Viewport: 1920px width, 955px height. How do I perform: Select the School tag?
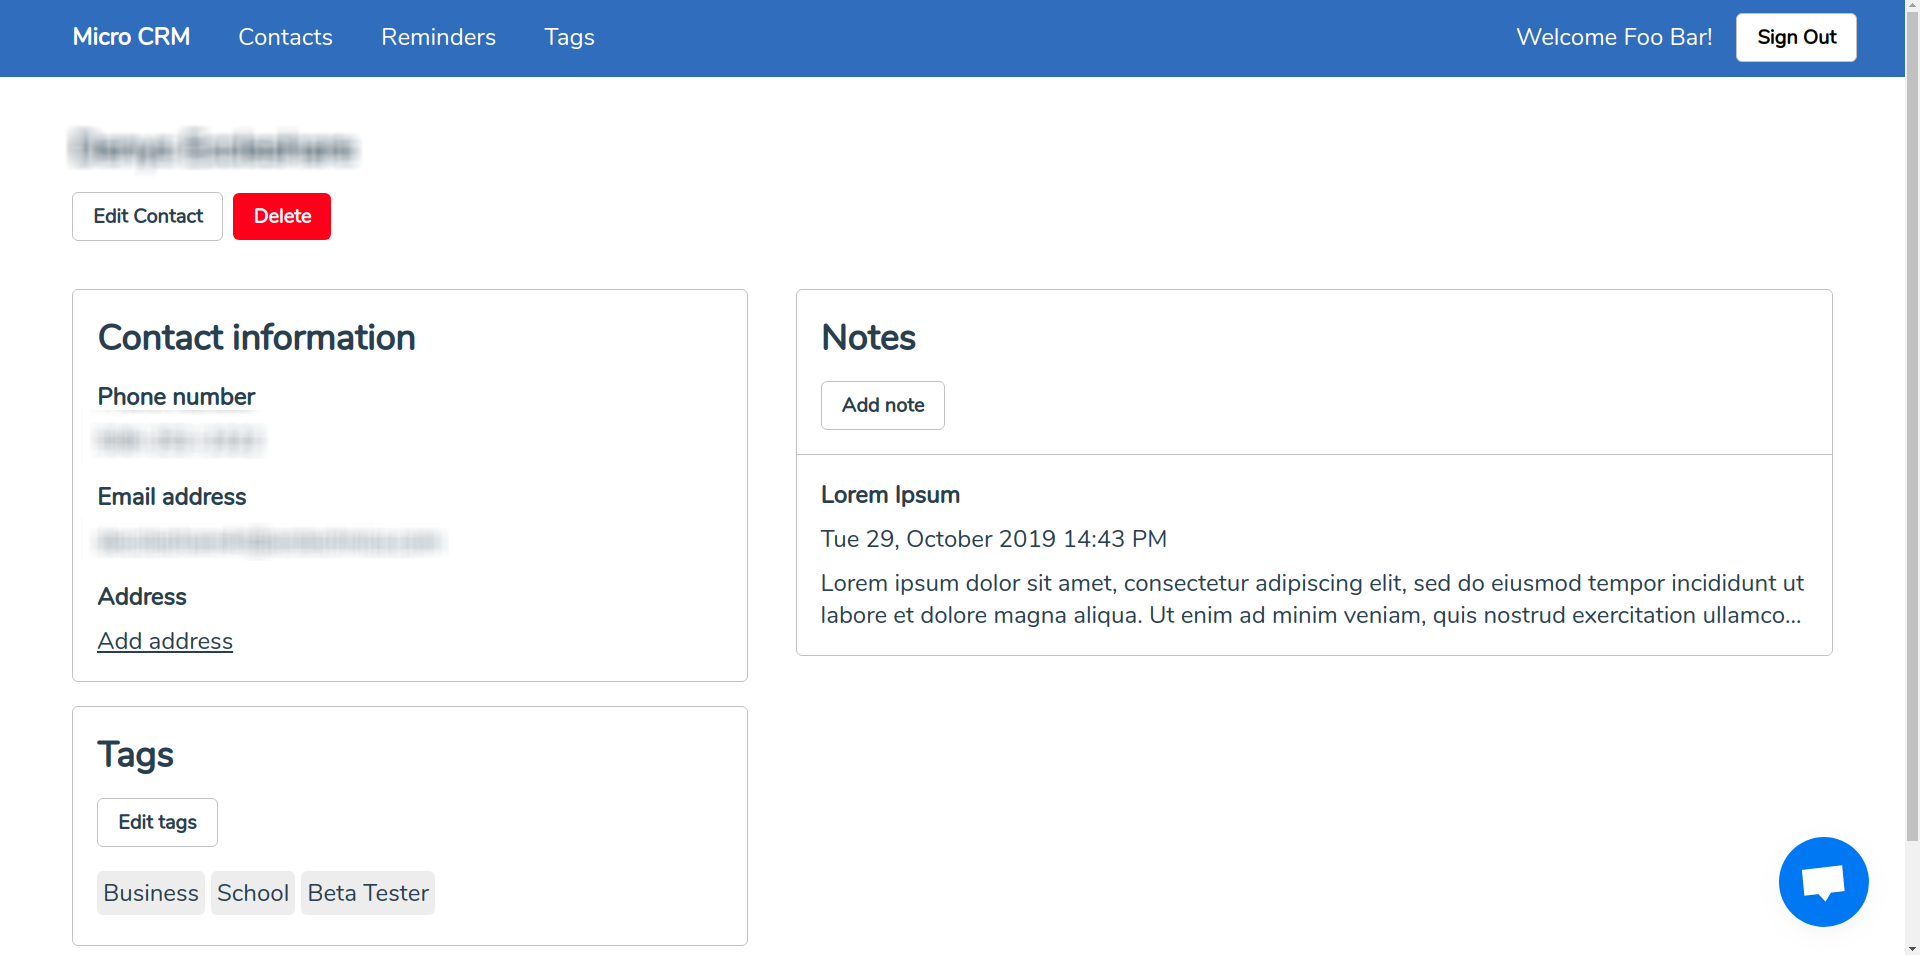click(x=252, y=893)
